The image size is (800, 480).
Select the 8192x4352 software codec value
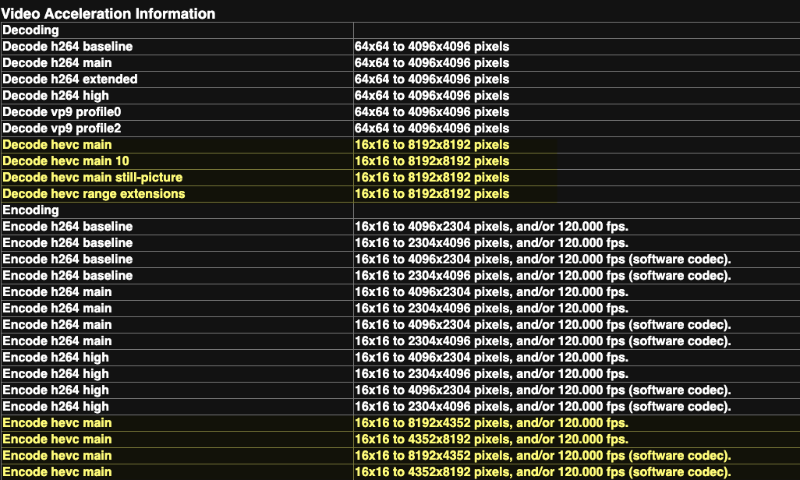tap(543, 456)
